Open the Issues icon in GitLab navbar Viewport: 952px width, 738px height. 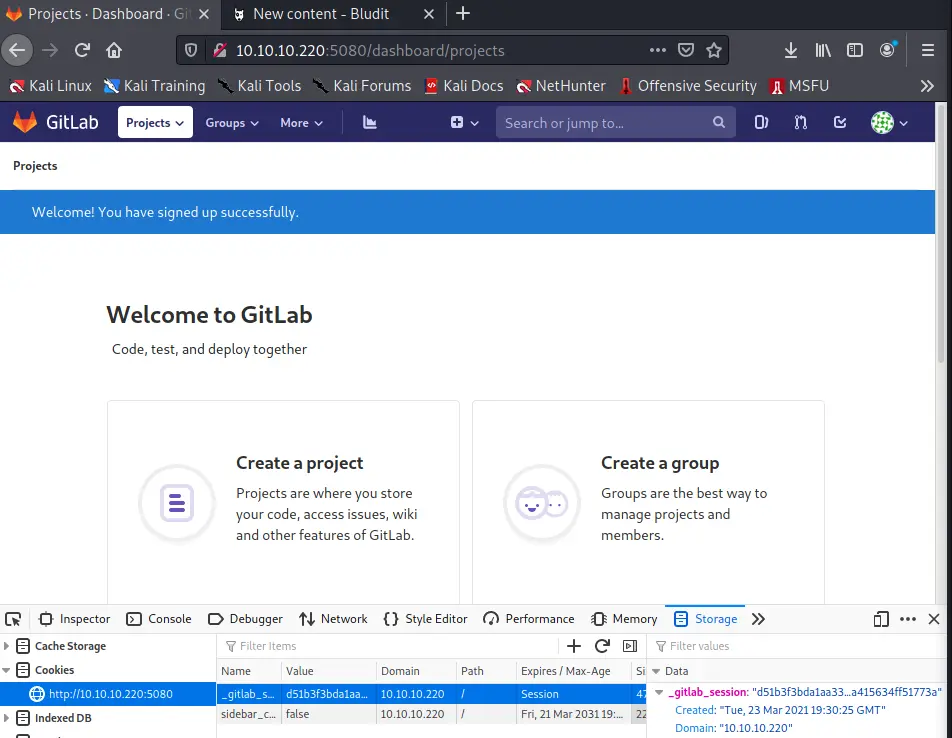click(x=761, y=122)
